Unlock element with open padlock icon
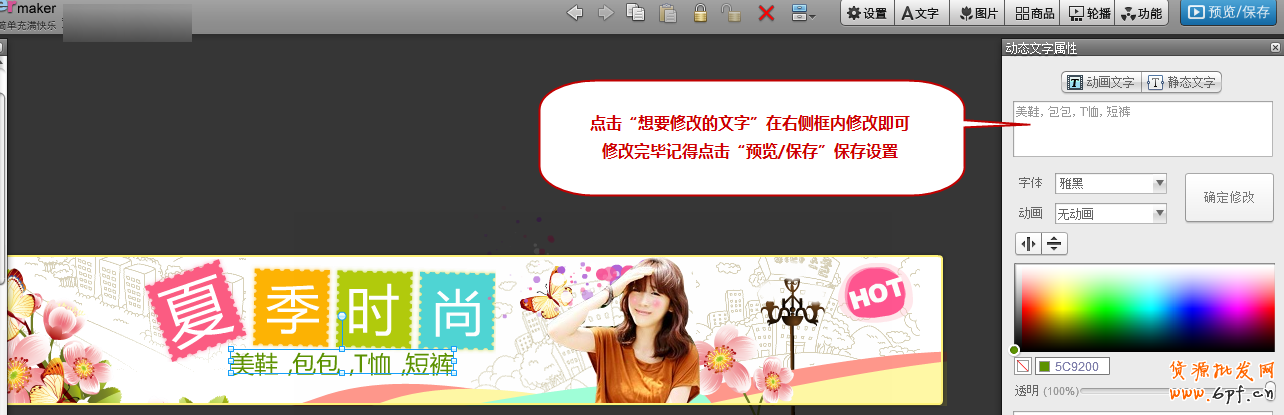Screen dimensions: 1284x415 tap(732, 13)
